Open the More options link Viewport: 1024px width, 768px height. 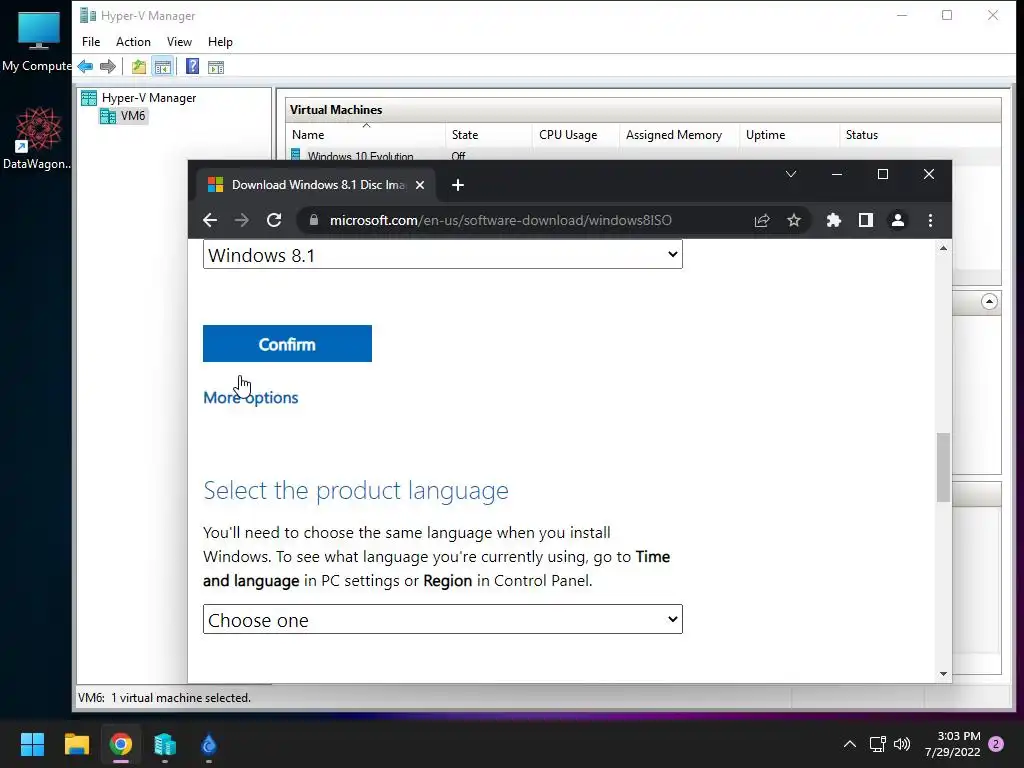pos(251,398)
